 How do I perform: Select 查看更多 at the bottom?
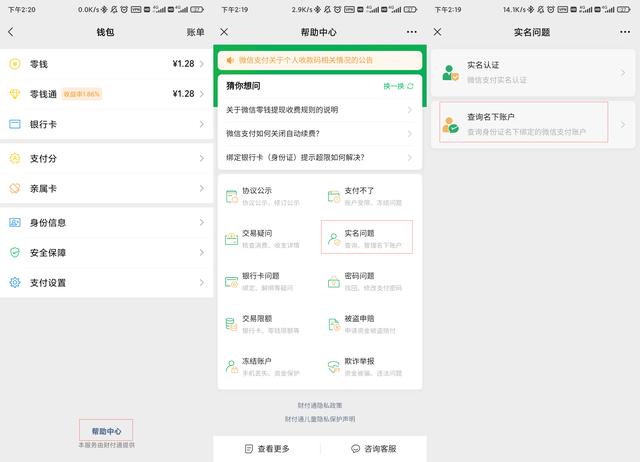(267, 449)
